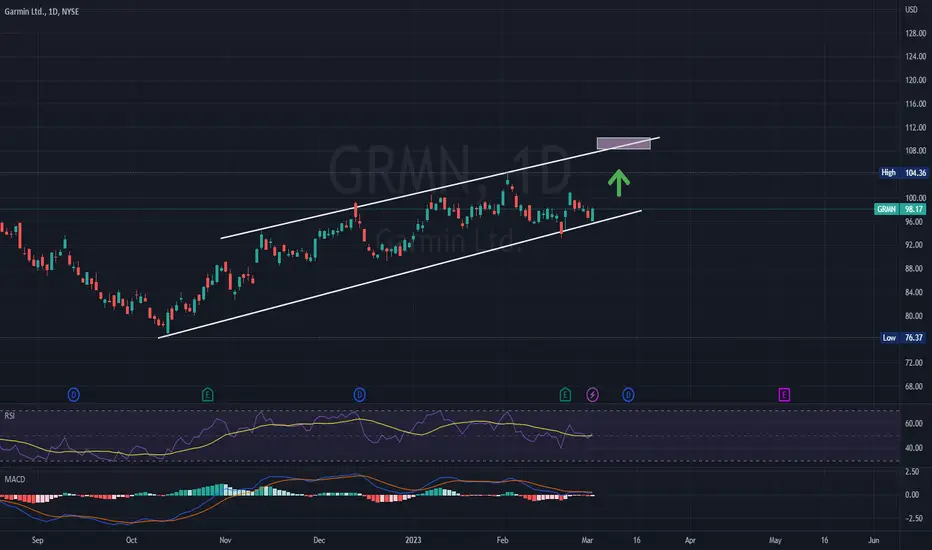The image size is (932, 550).
Task: Click the 16 label between Mar and Apr
Action: tap(637, 540)
